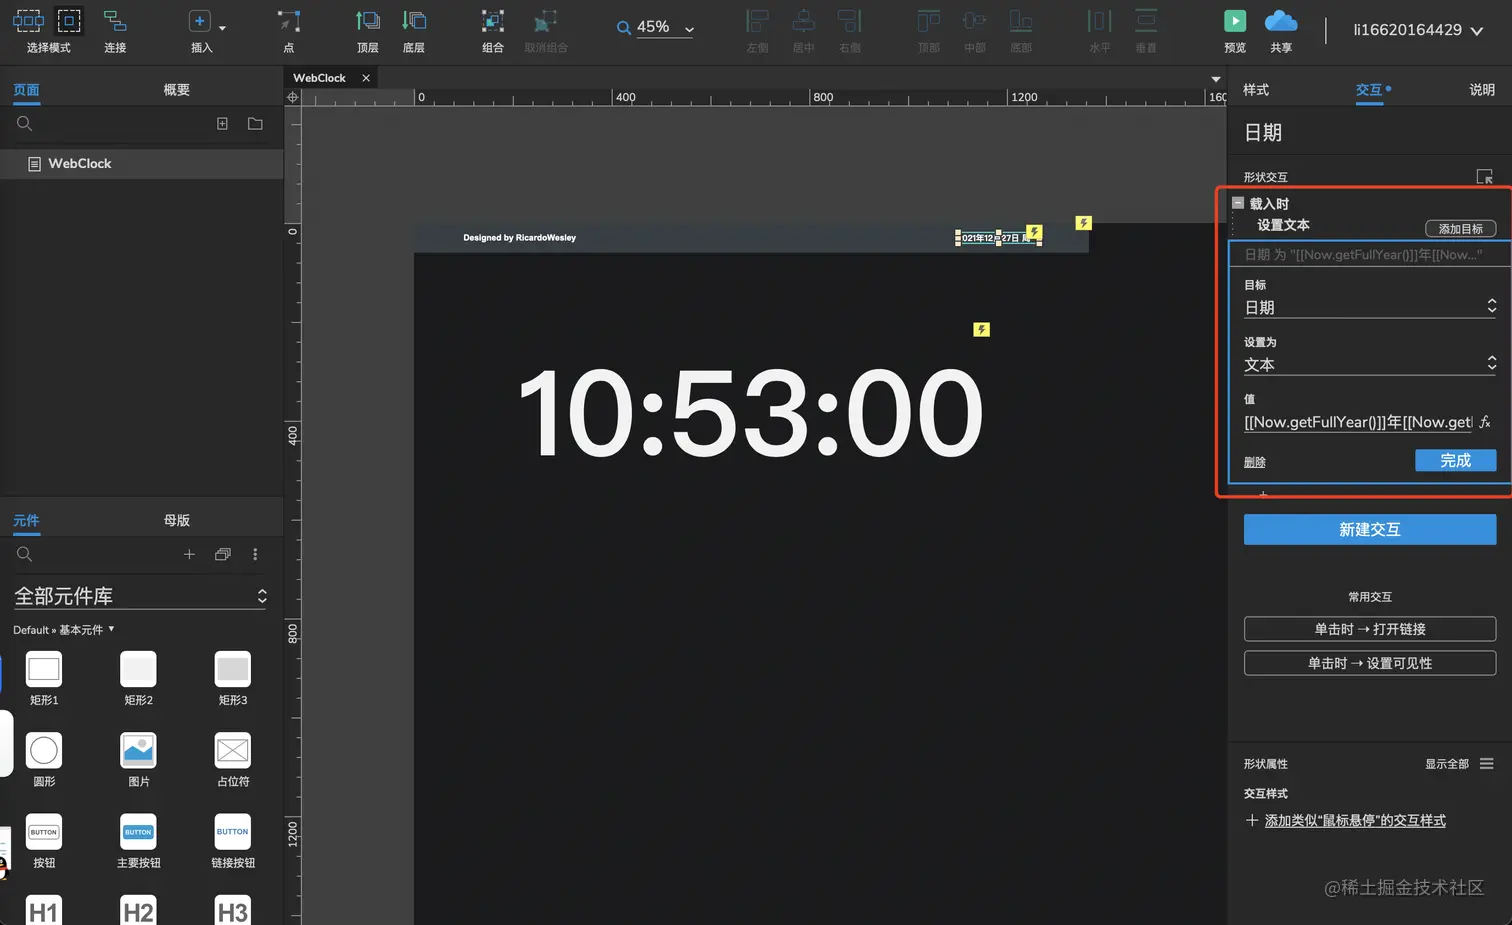Open the widget library three-dot menu
Viewport: 1512px width, 925px height.
click(x=255, y=555)
